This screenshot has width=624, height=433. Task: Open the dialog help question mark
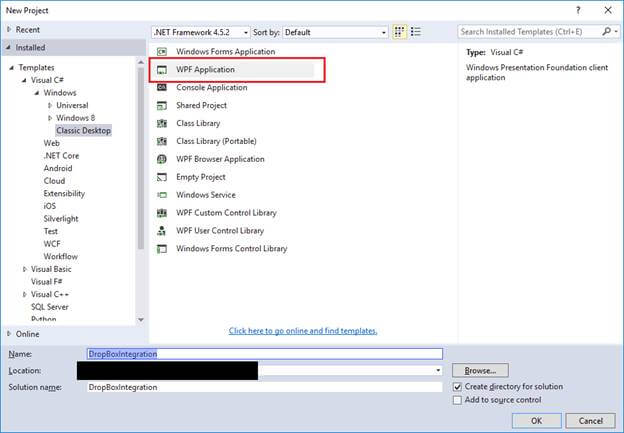(x=578, y=10)
